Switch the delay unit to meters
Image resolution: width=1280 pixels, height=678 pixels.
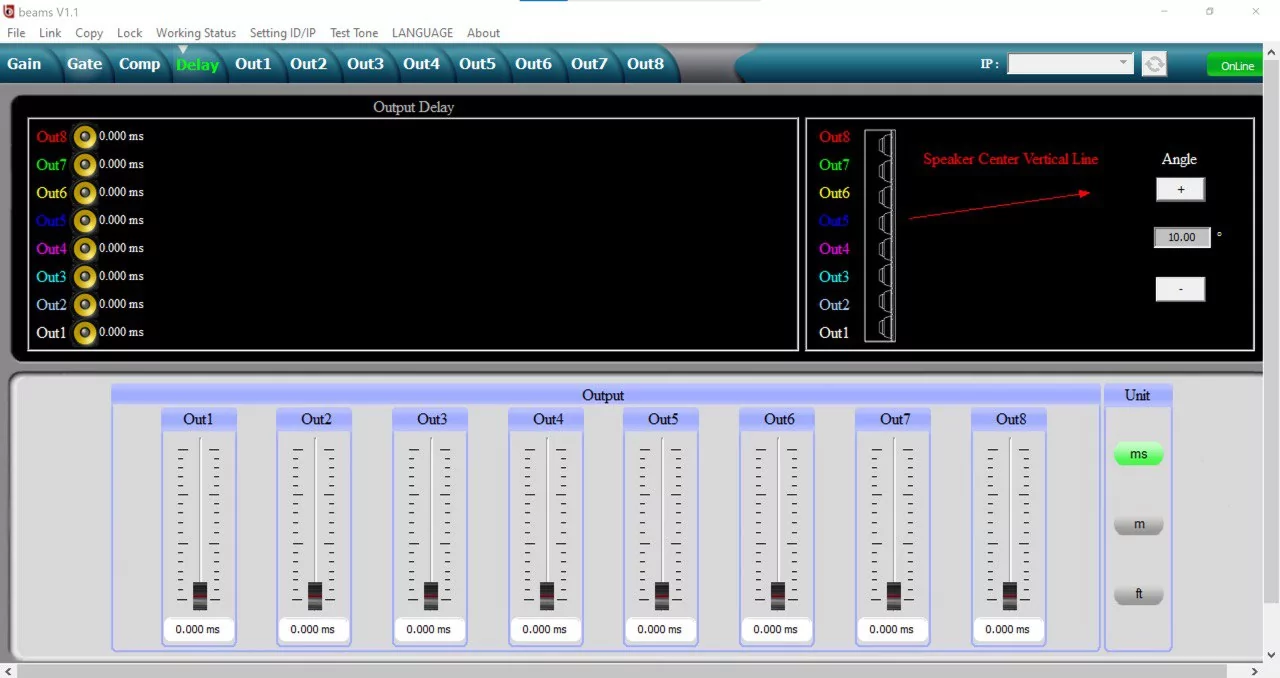click(1138, 525)
